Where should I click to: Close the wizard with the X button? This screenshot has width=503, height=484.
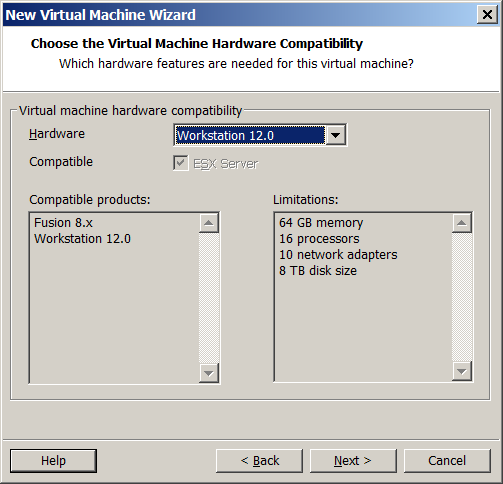click(x=487, y=15)
